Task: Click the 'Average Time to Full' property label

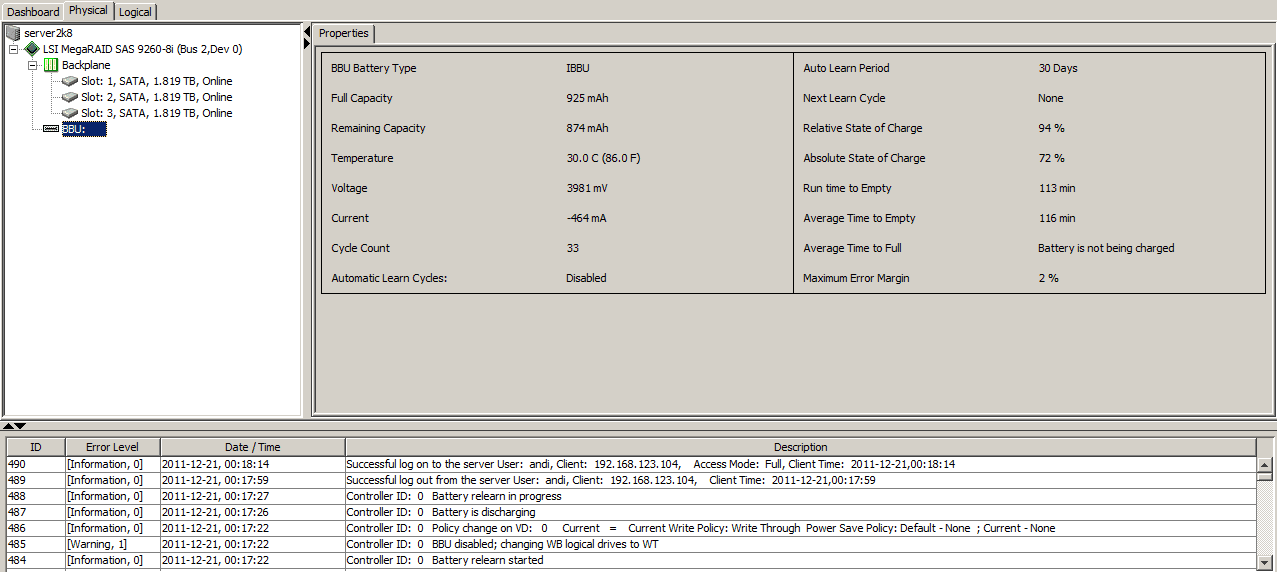Action: tap(852, 248)
